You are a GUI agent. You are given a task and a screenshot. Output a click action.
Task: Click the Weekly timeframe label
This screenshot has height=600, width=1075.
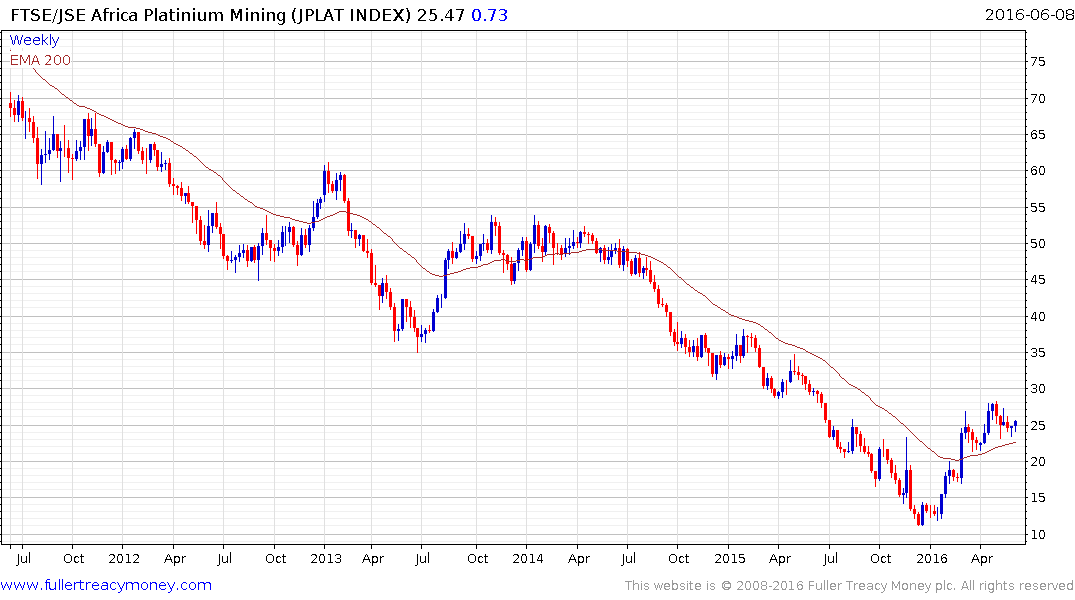(34, 40)
